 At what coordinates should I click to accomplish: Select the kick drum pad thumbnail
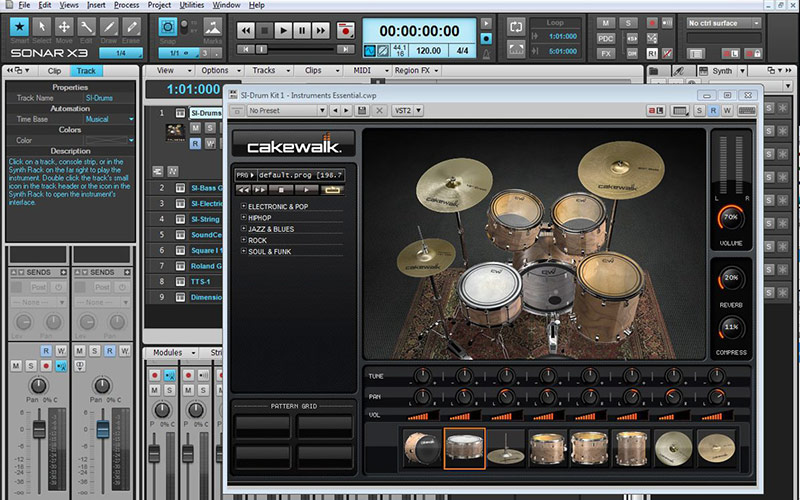tap(422, 449)
